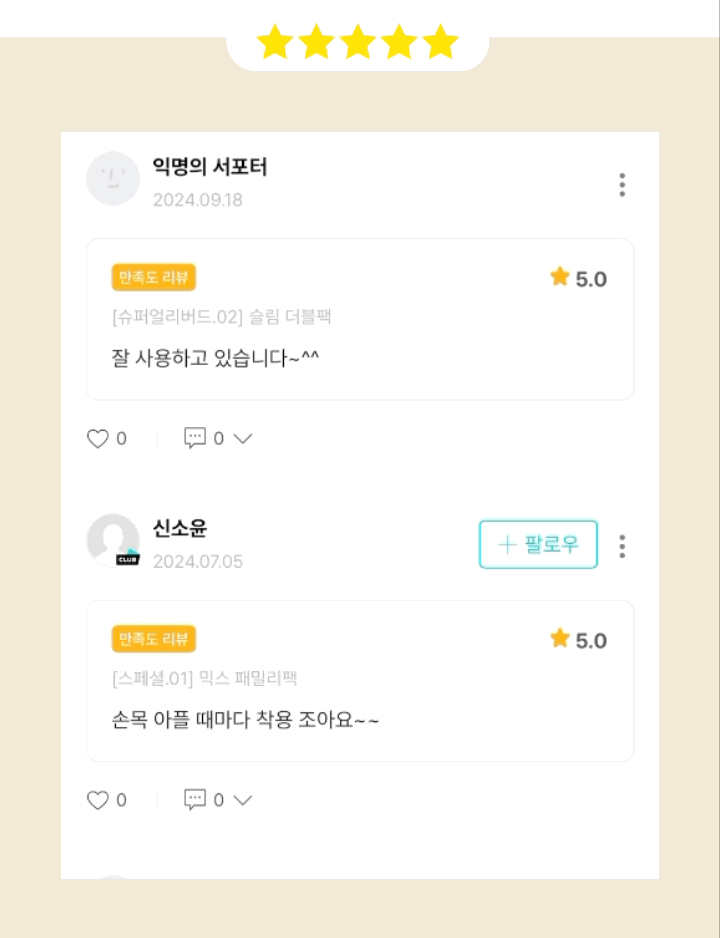Image resolution: width=720 pixels, height=938 pixels.
Task: Expand comments chevron under the first review
Action: [242, 438]
